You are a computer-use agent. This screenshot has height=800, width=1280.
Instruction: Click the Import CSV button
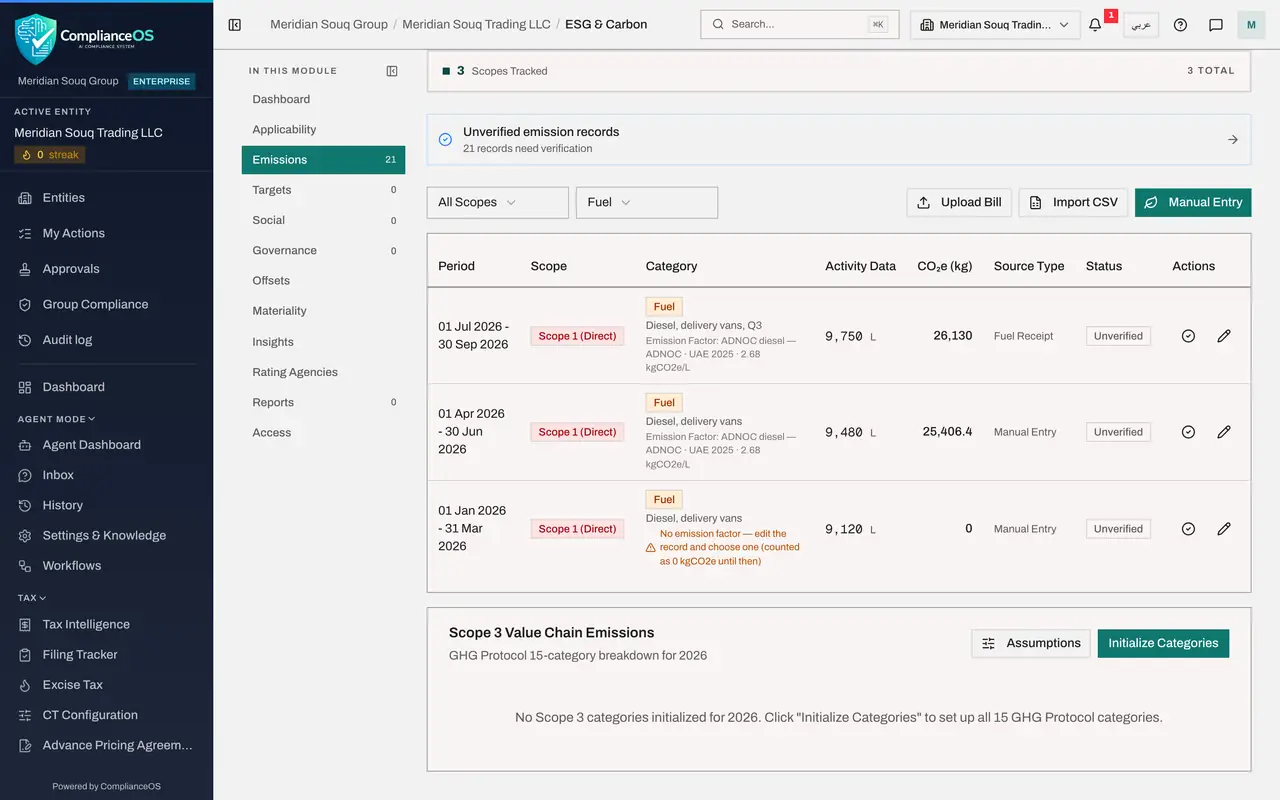point(1073,202)
